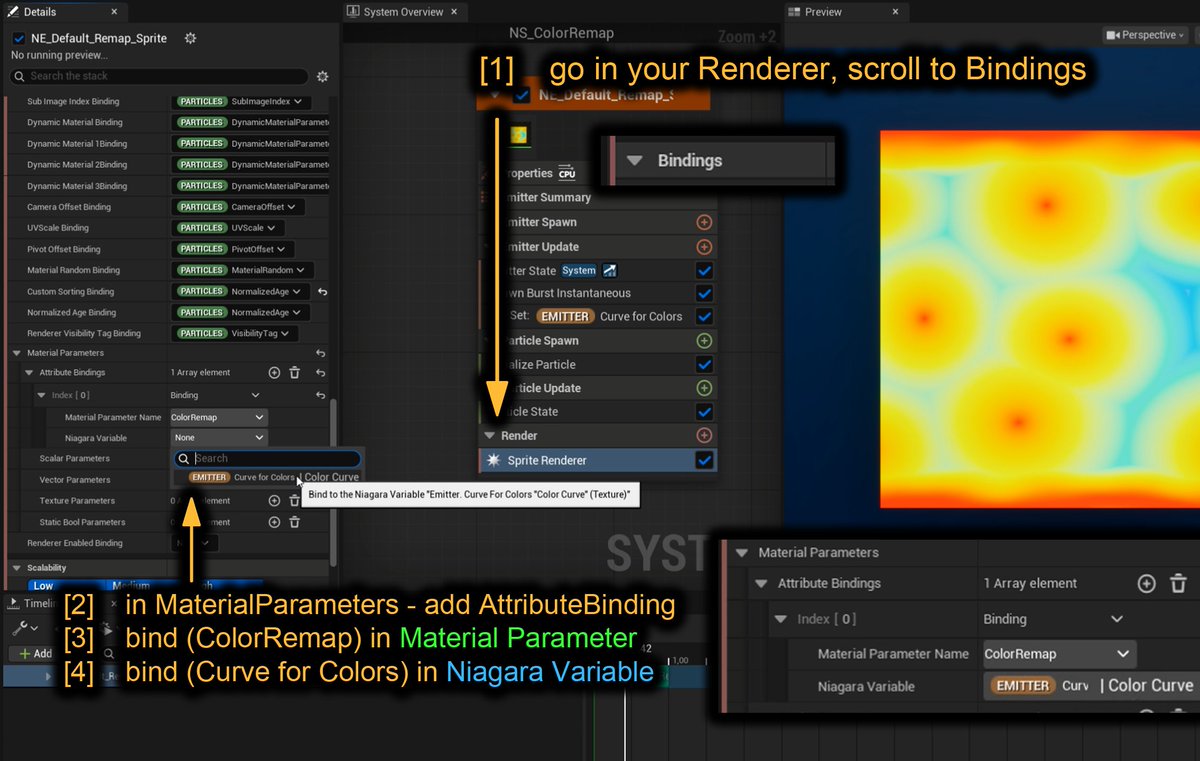Click the Emitter State scalability icon
The height and width of the screenshot is (761, 1200).
pos(610,270)
